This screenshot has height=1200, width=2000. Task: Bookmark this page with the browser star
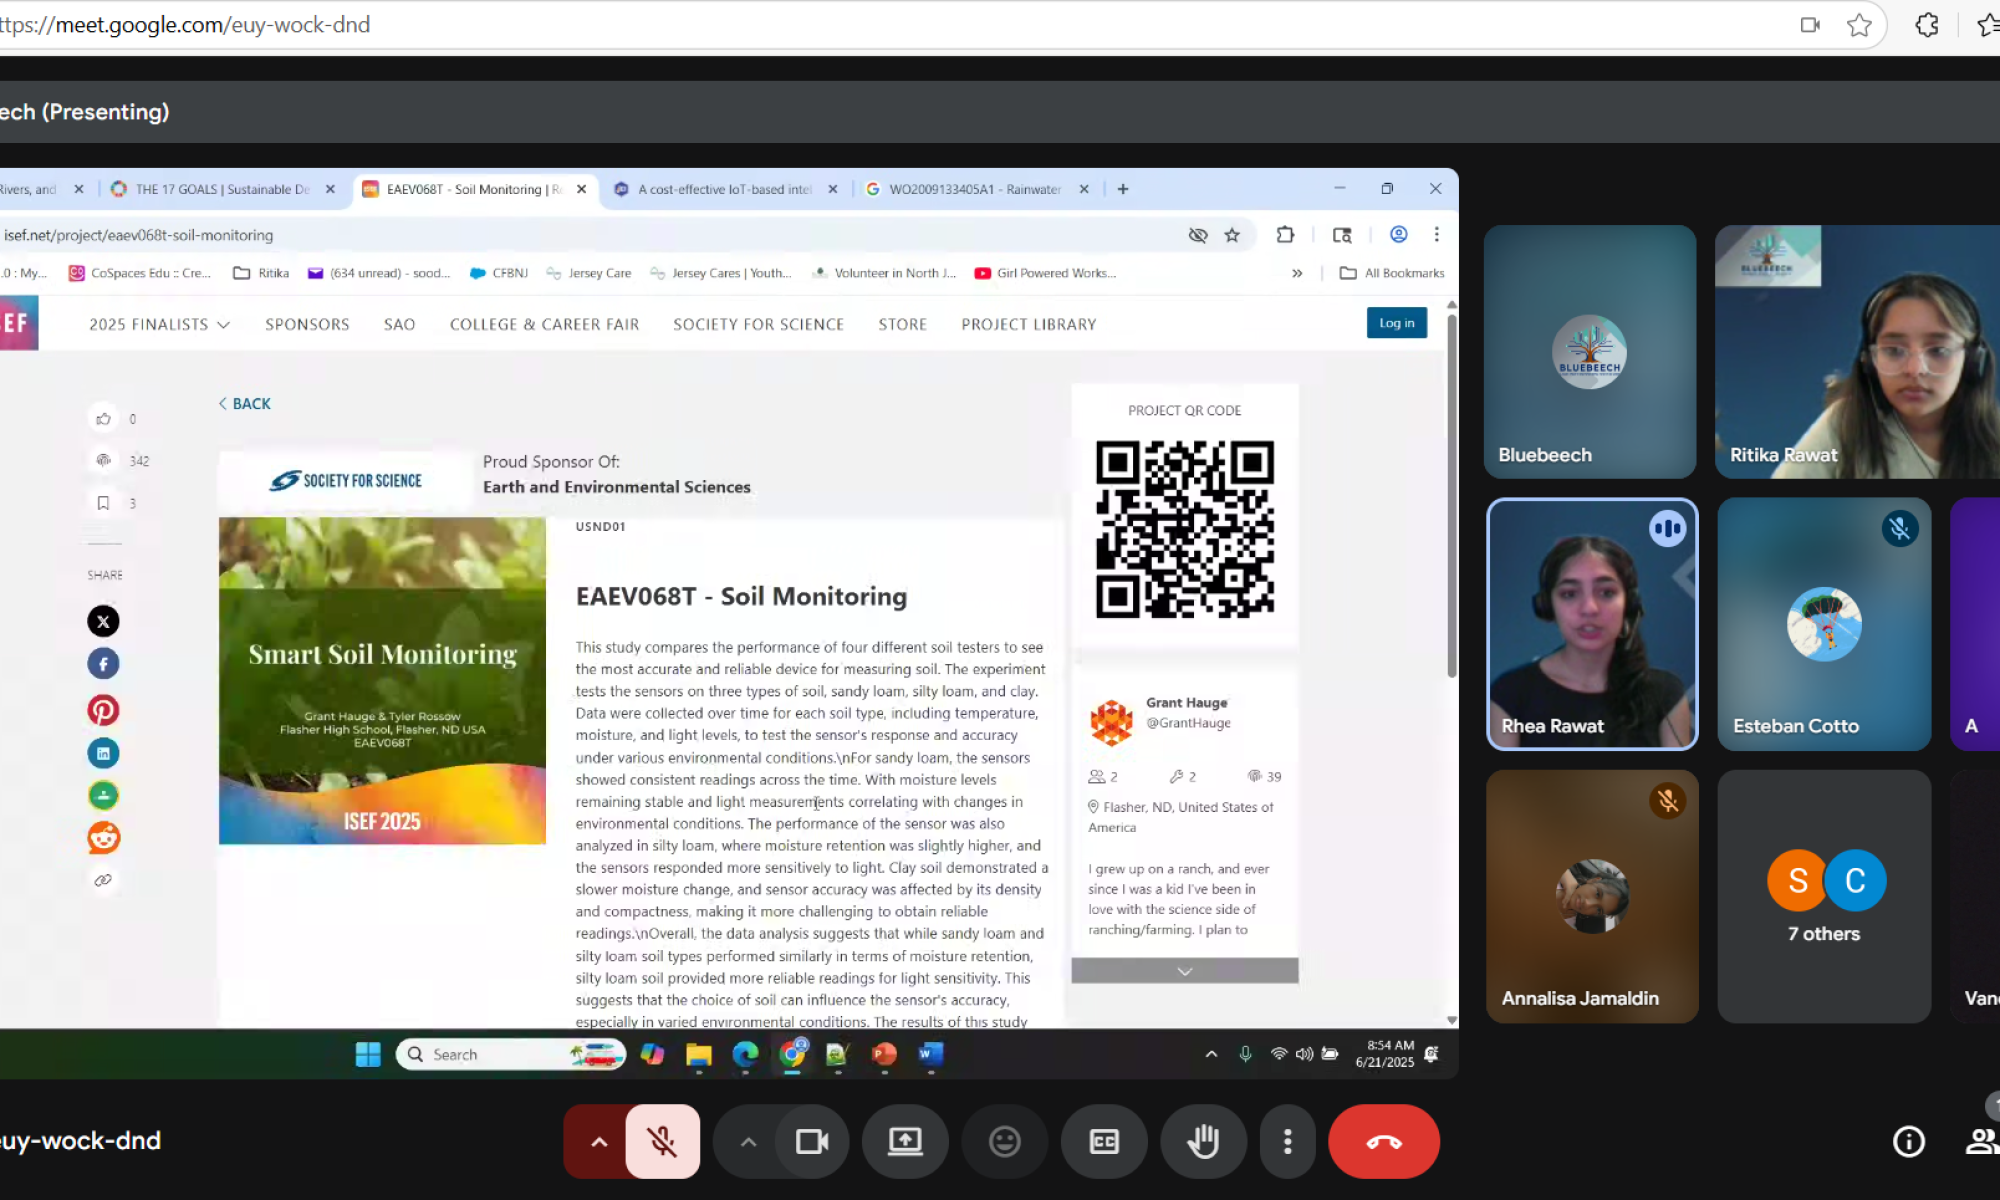[1859, 25]
